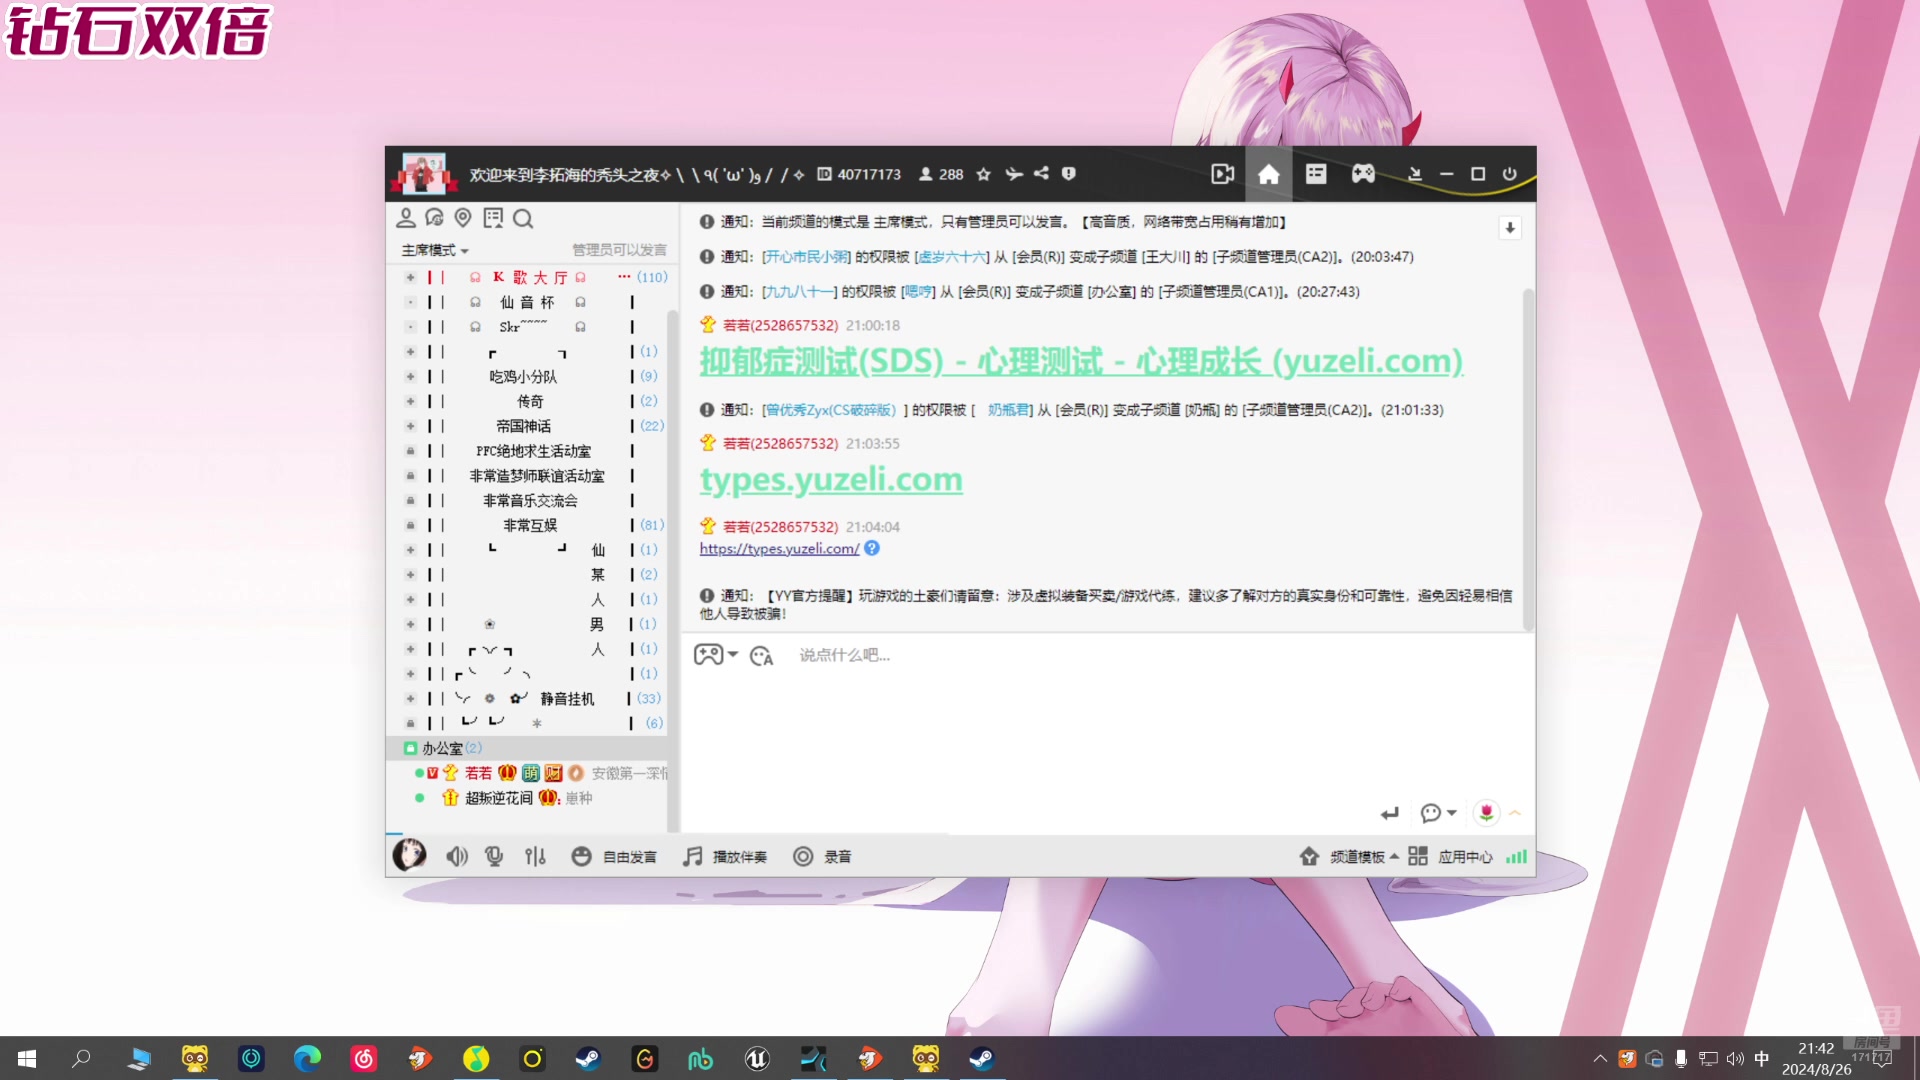Click the green network signal indicator
The height and width of the screenshot is (1080, 1920).
[x=1516, y=856]
